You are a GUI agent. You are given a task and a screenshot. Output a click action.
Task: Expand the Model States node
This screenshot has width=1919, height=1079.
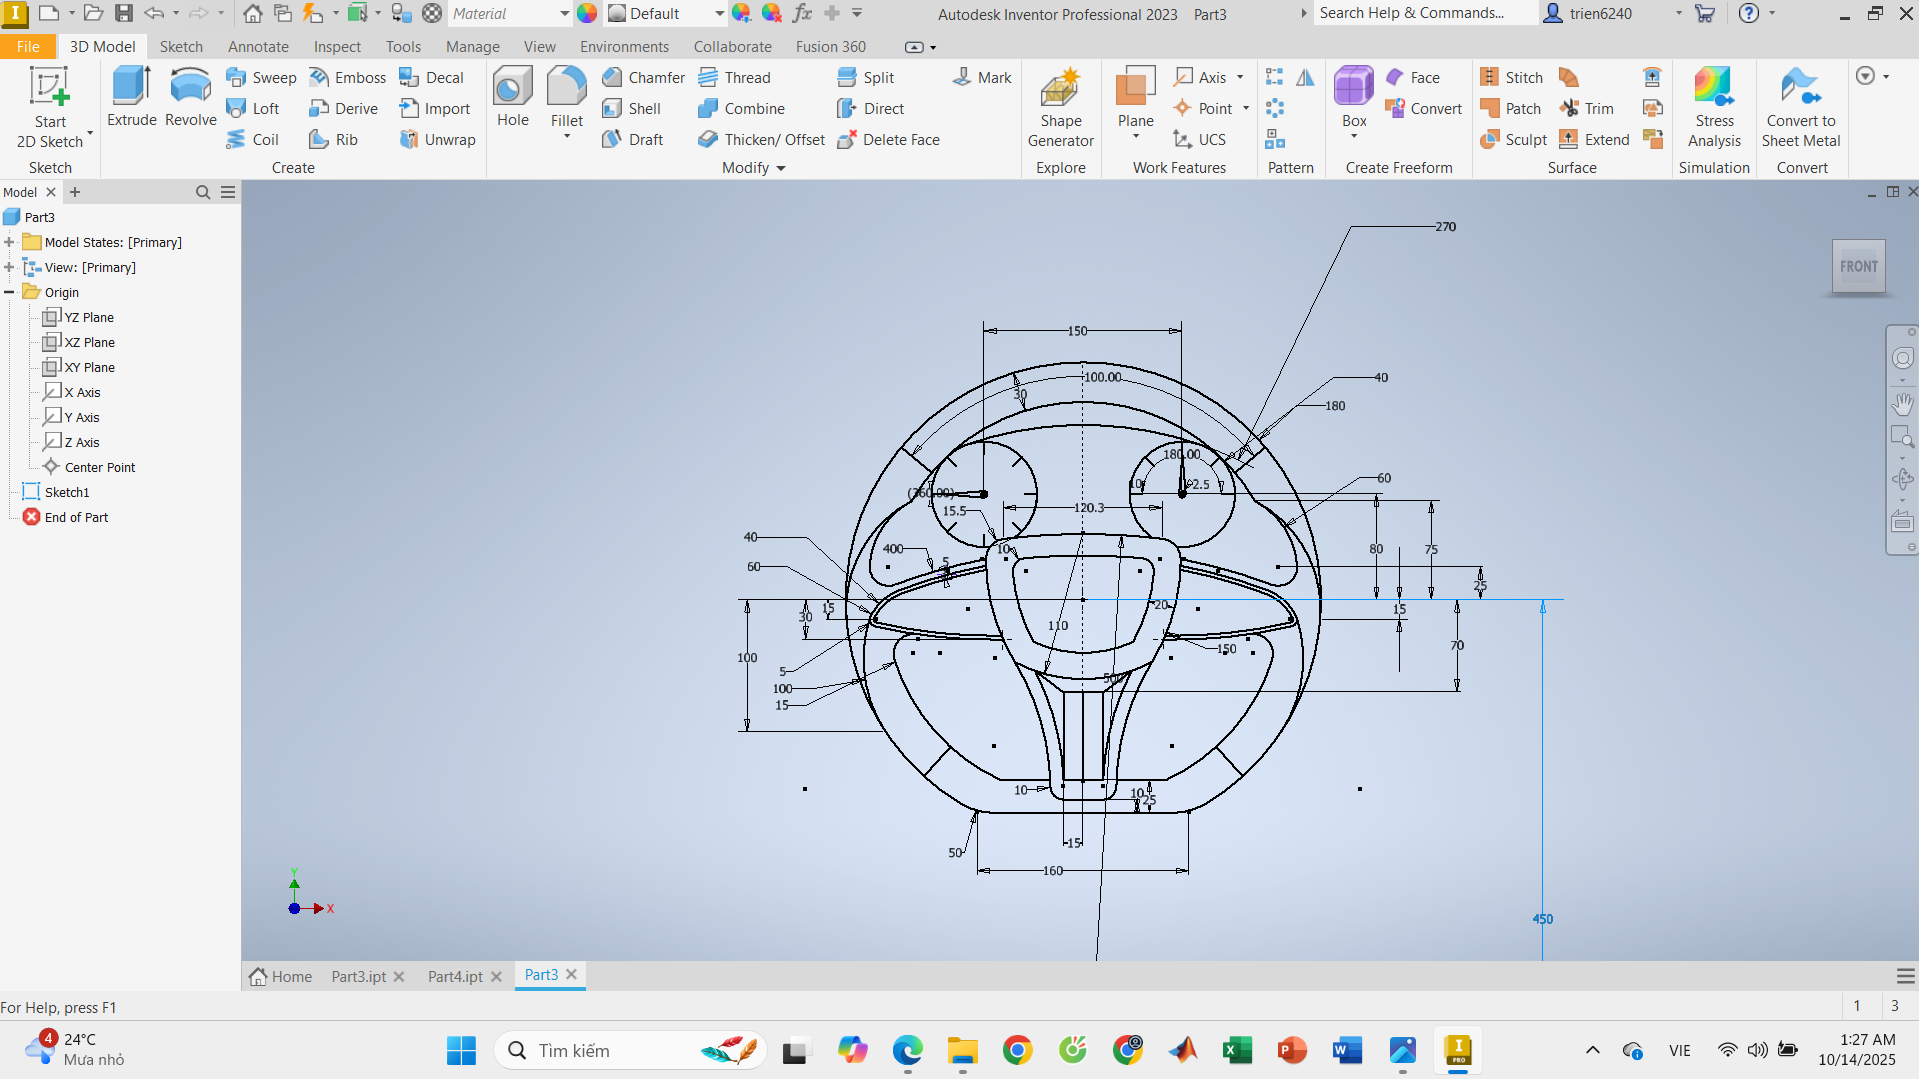tap(9, 242)
